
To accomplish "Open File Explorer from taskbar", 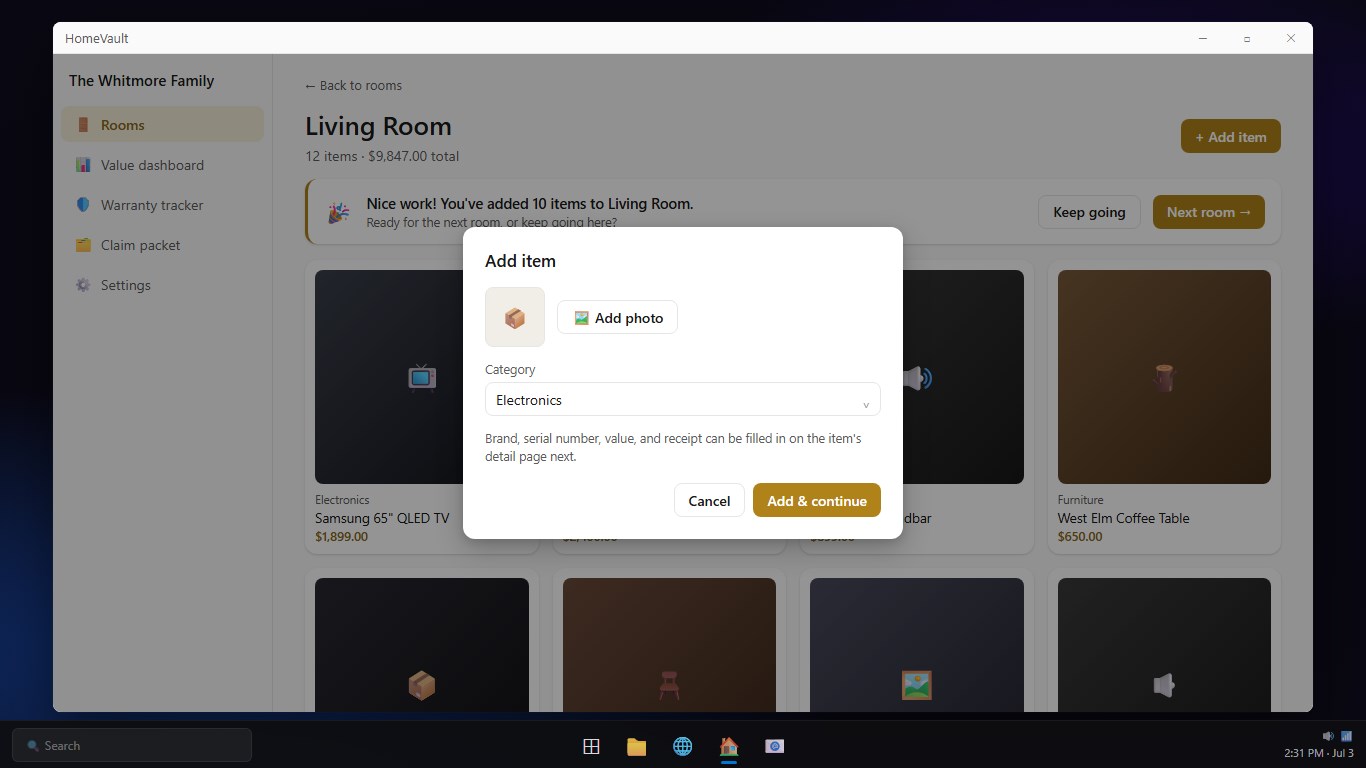I will (x=636, y=746).
